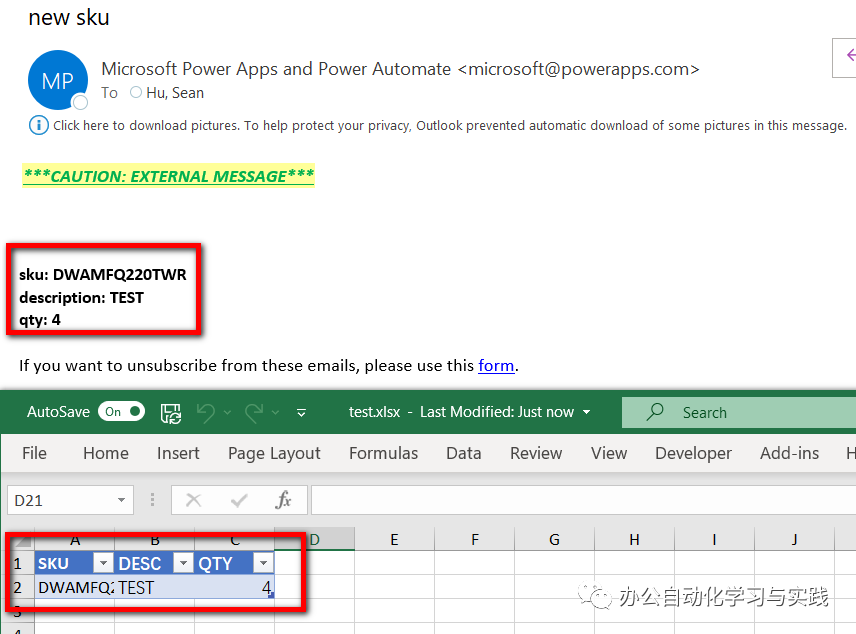
Task: Open the Home tab
Action: 106,453
